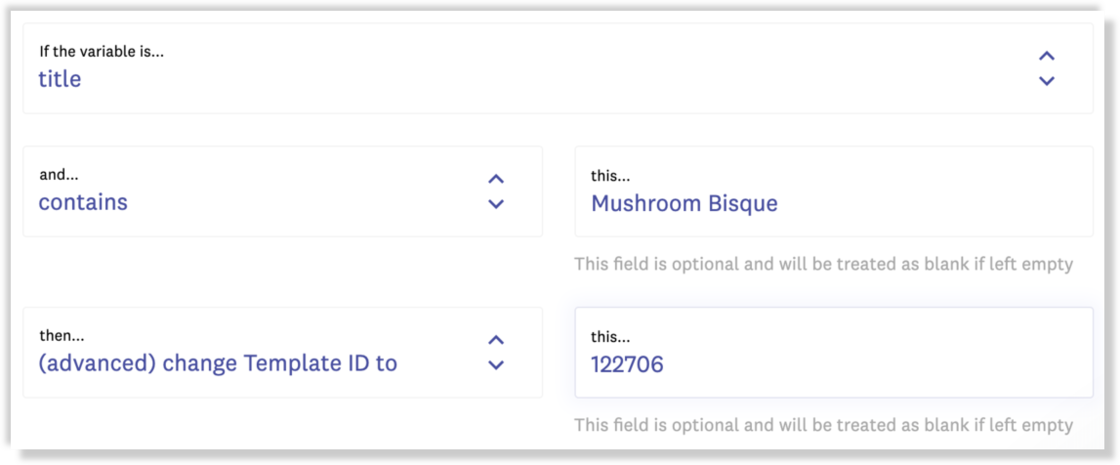Click the down chevron in the variable selector
1120x465 pixels.
(1046, 81)
